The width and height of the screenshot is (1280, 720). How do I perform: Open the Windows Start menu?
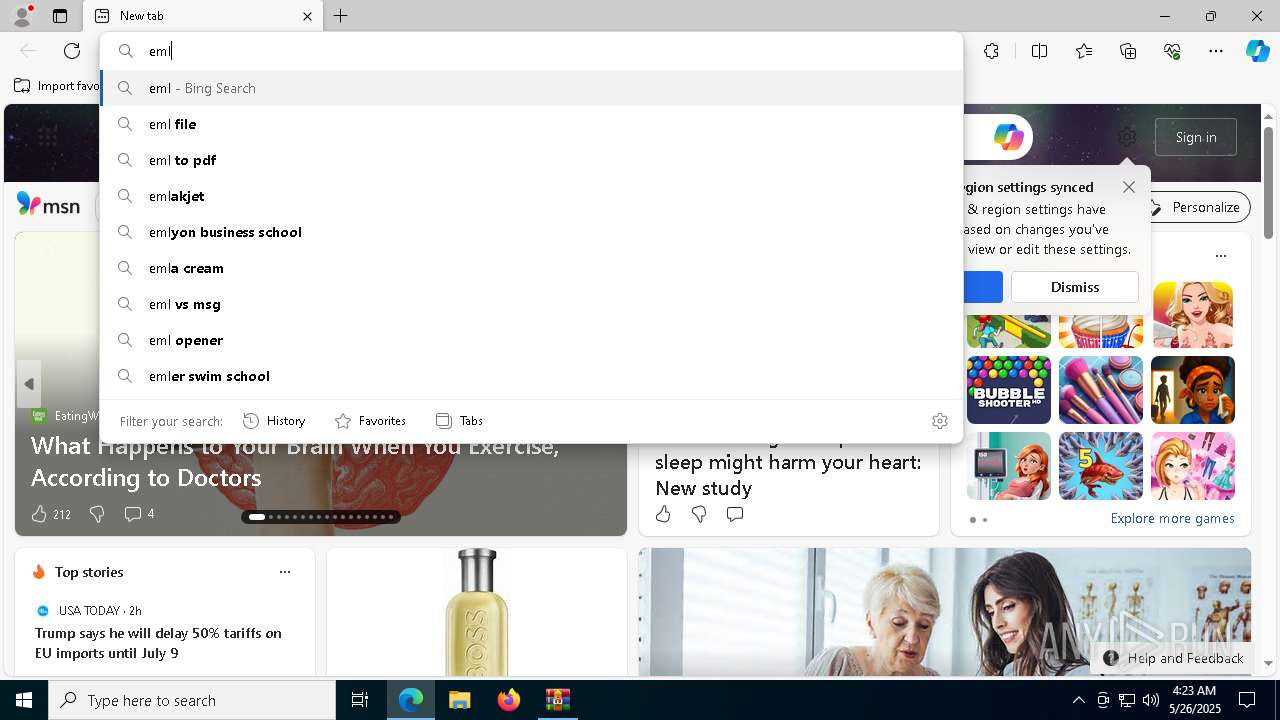(24, 700)
